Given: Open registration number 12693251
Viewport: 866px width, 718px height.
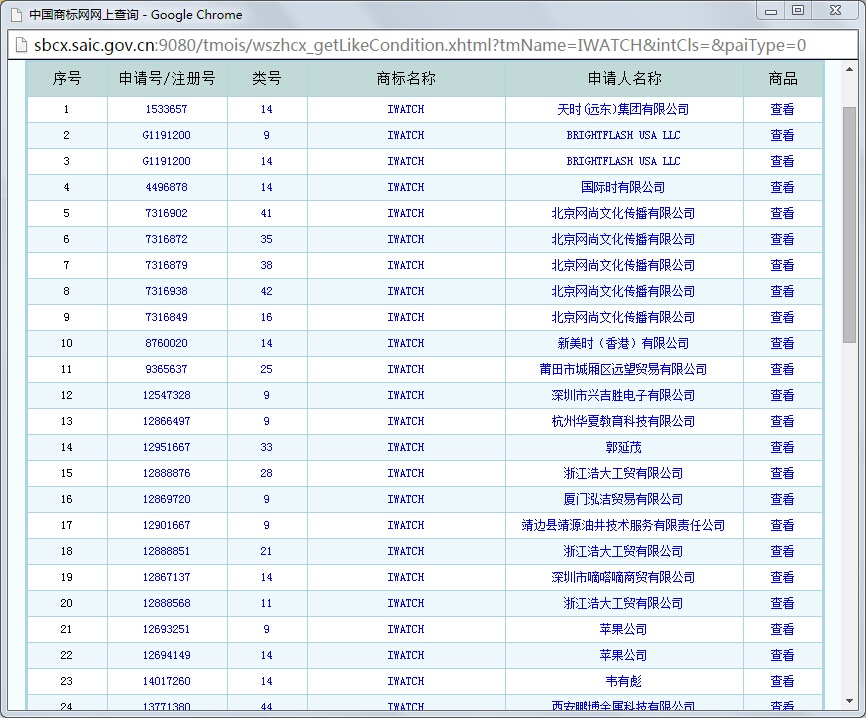Looking at the screenshot, I should [166, 629].
